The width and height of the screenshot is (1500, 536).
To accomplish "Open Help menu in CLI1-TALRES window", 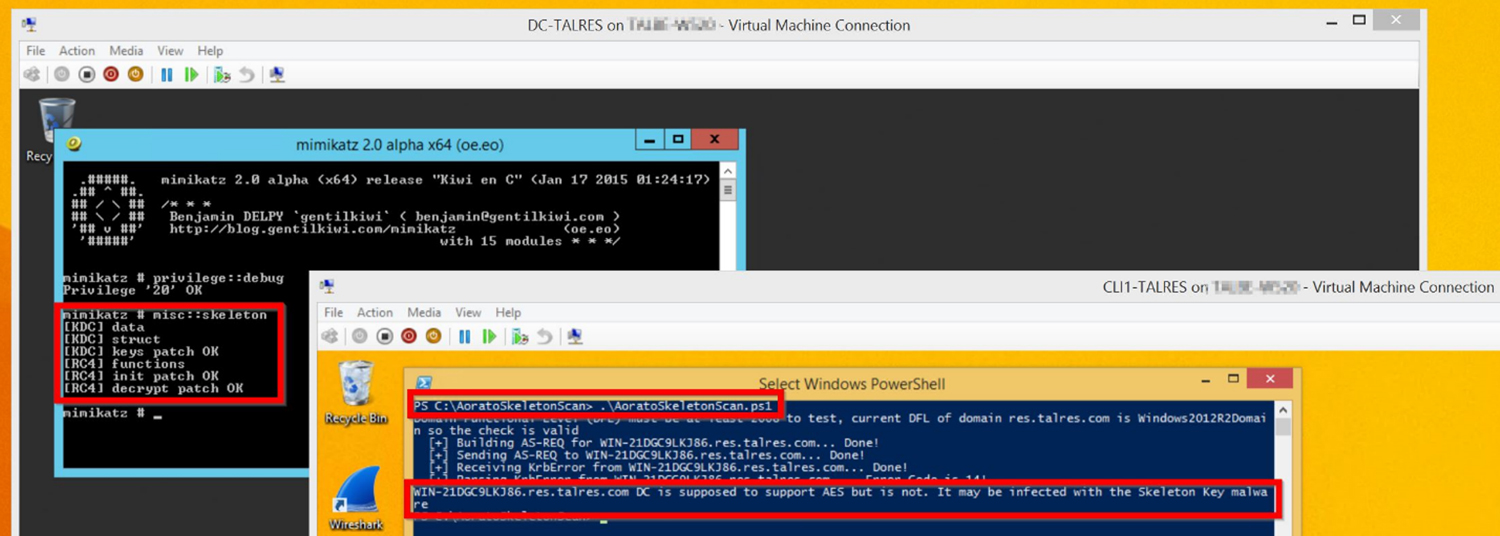I will 508,313.
